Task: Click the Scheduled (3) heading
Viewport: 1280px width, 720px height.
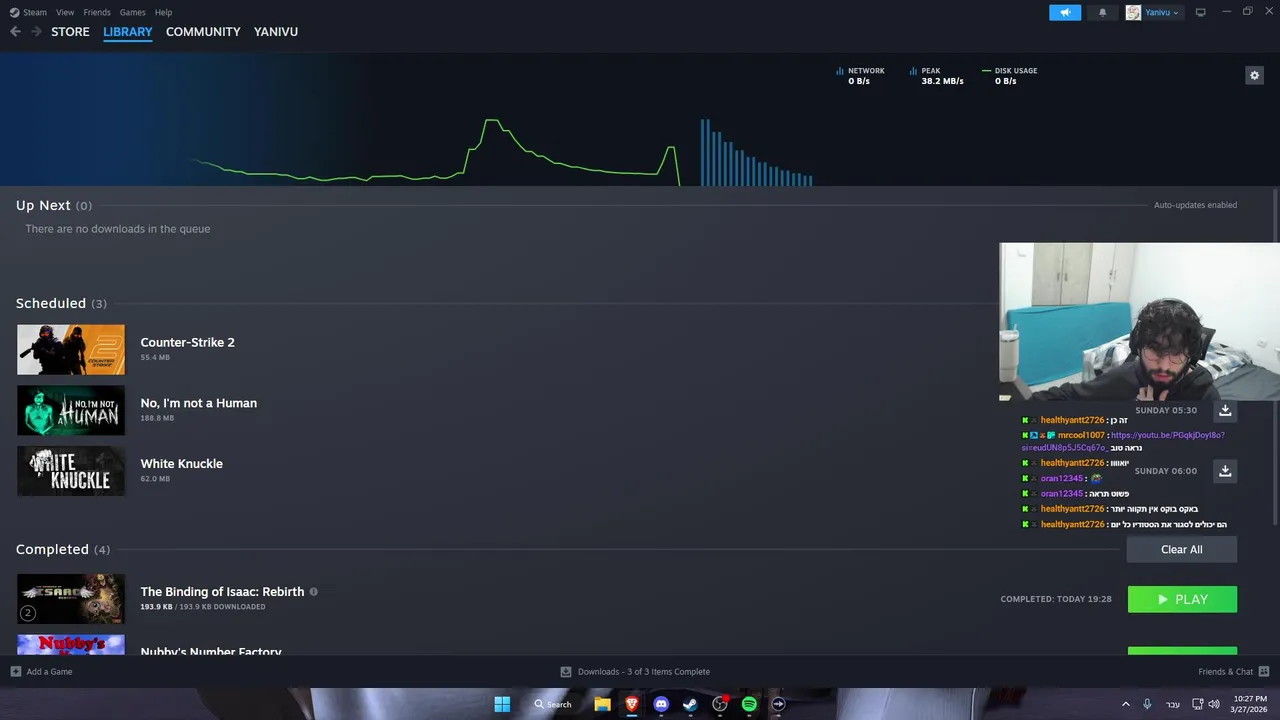Action: tap(61, 303)
